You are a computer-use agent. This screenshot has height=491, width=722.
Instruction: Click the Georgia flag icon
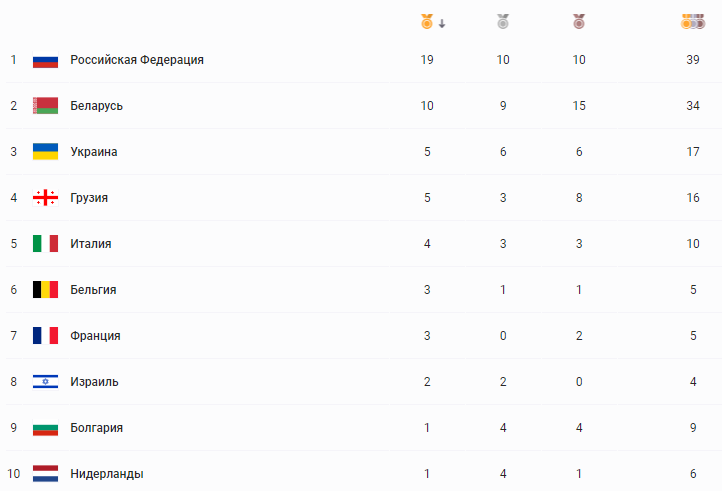point(45,198)
